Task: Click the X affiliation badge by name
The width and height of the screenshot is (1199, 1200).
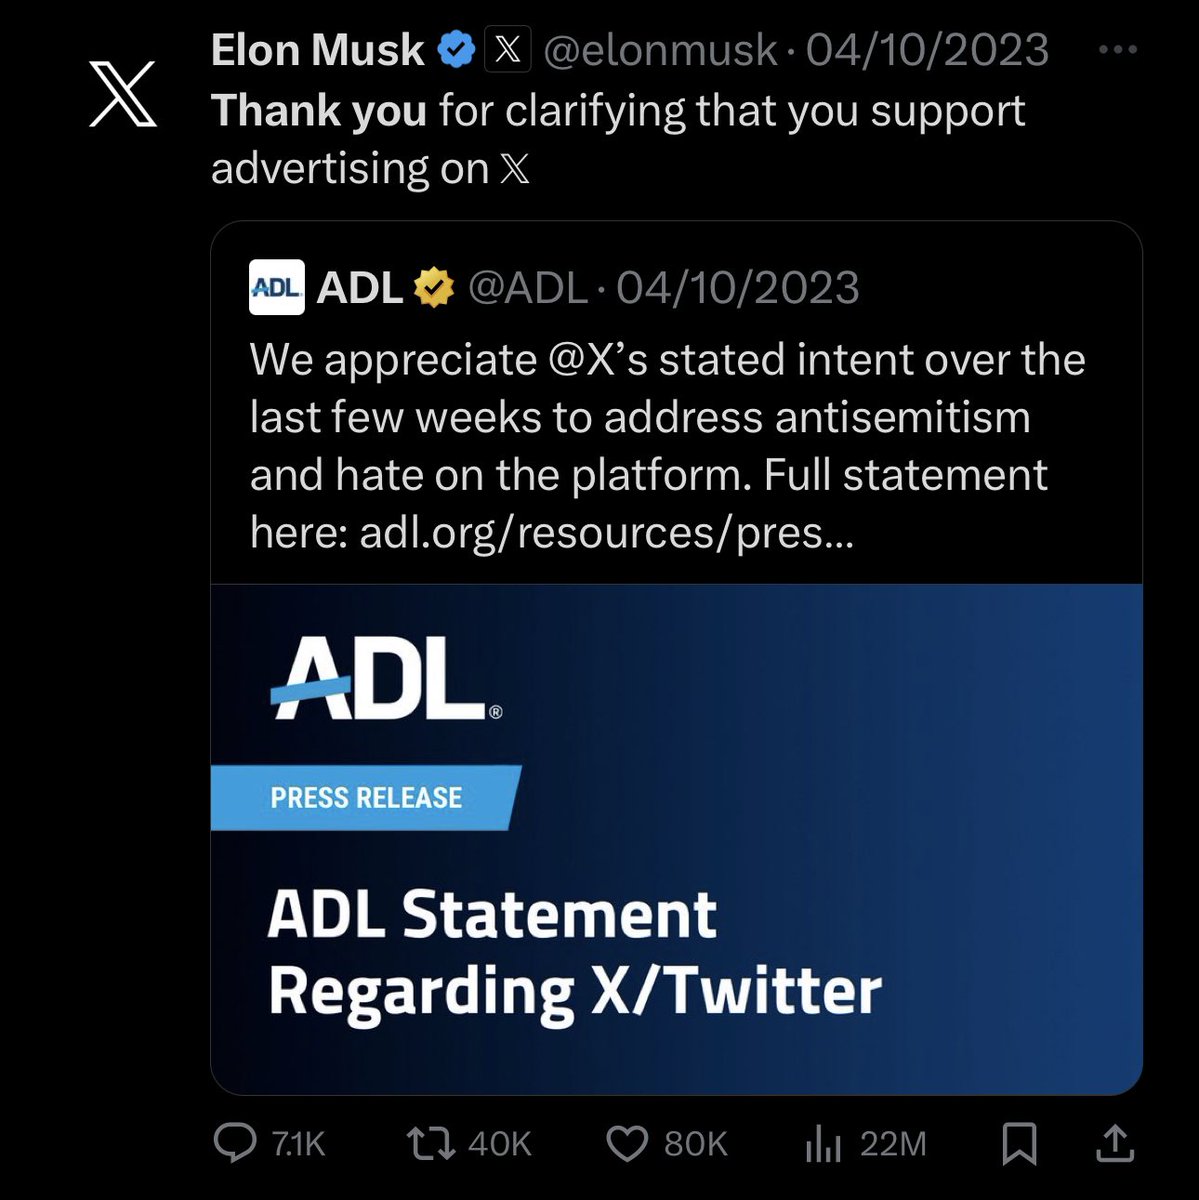Action: point(507,49)
